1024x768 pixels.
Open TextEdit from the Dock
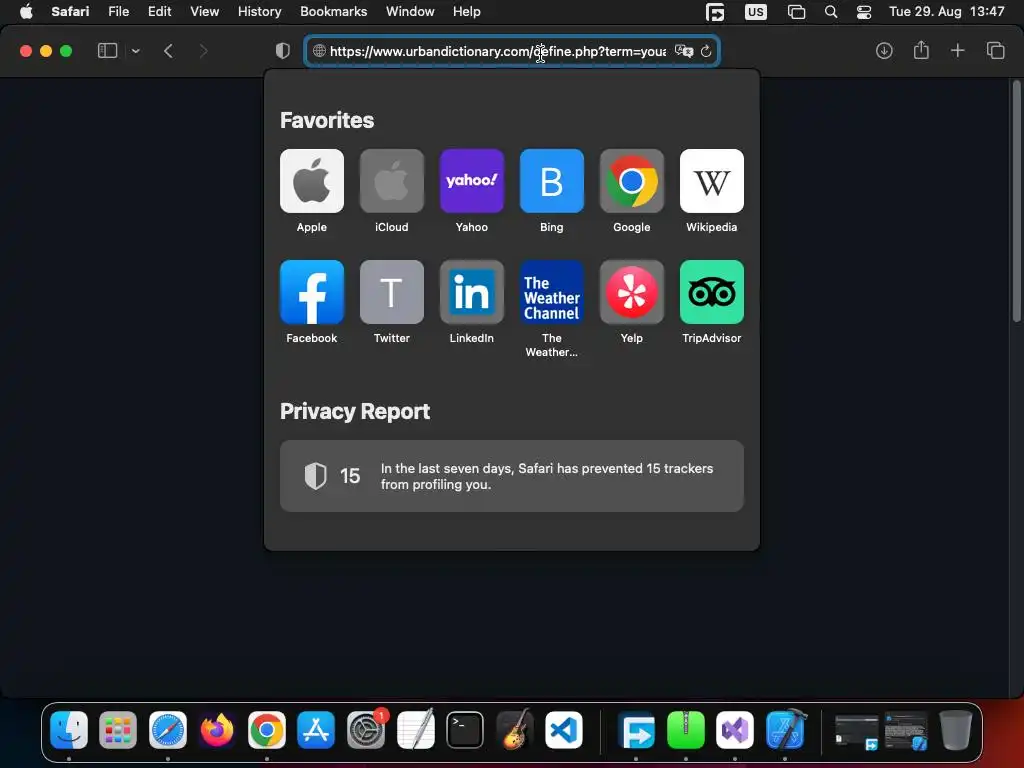415,729
